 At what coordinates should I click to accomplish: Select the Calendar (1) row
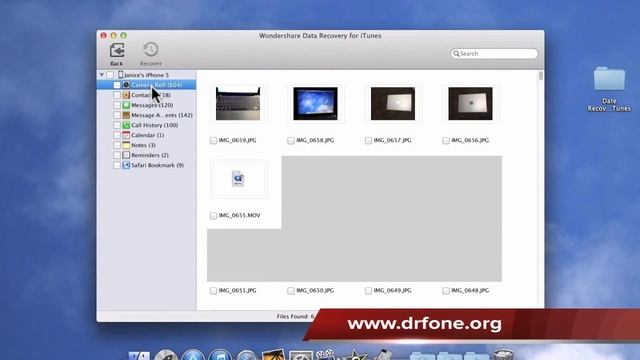coord(147,135)
